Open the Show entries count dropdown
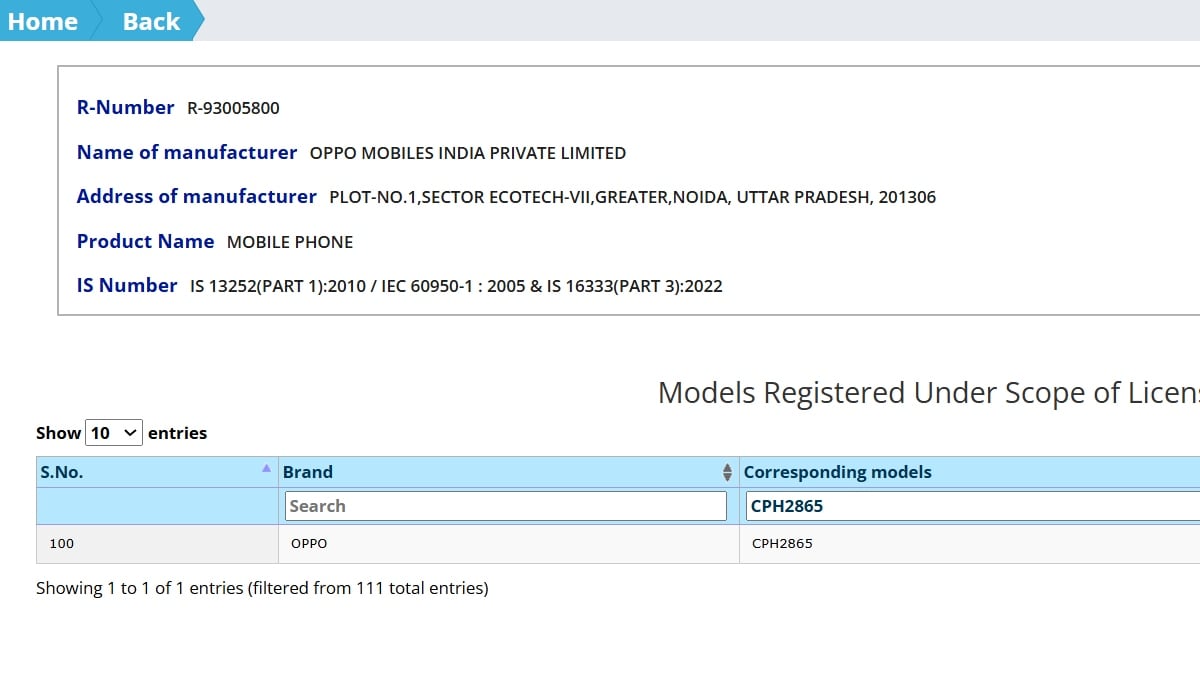Screen dimensions: 1200x675 point(114,433)
